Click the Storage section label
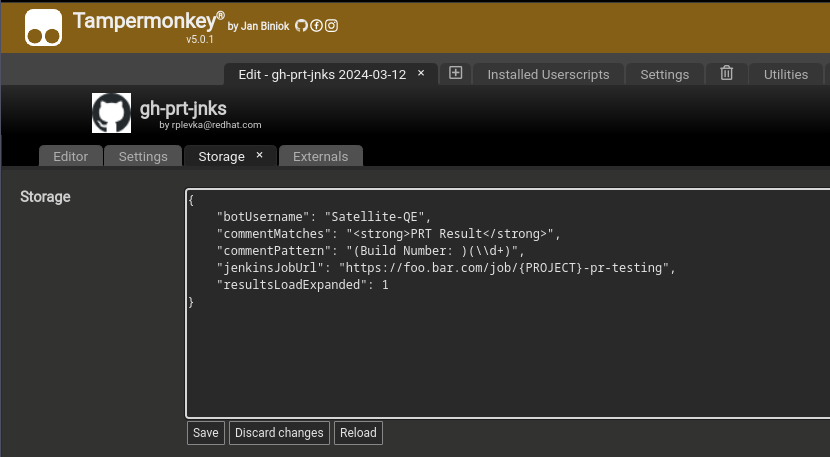Viewport: 830px width, 457px height. coord(45,196)
